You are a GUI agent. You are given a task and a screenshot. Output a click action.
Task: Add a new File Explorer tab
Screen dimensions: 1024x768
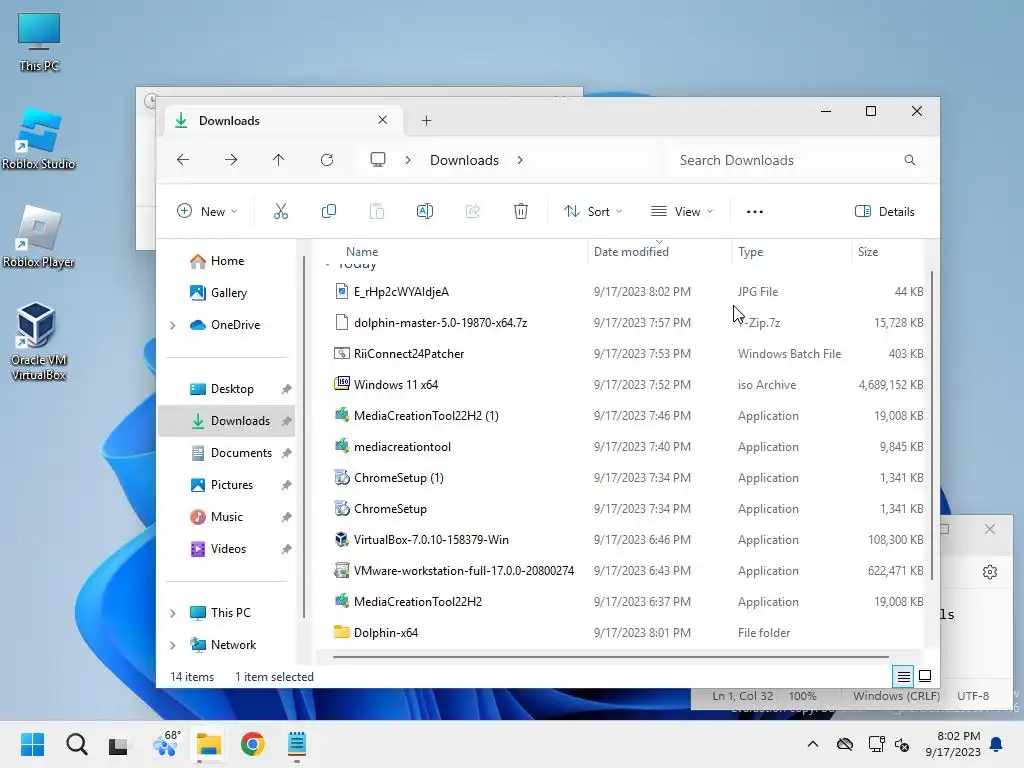[x=426, y=120]
